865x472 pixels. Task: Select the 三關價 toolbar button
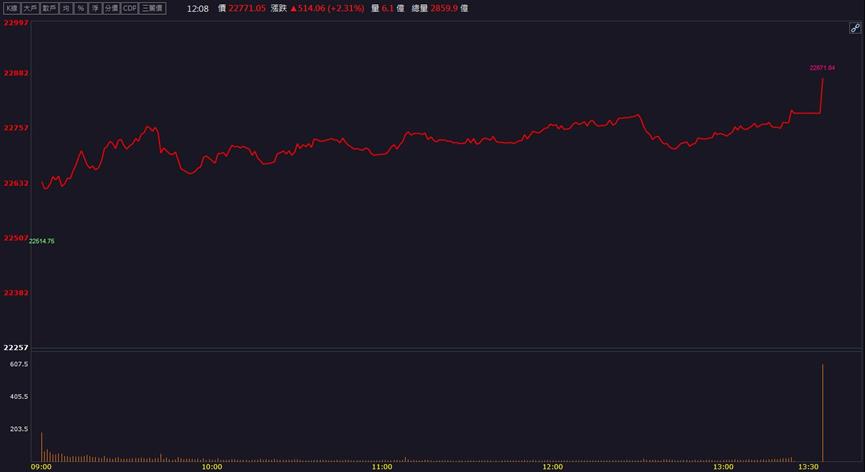(153, 8)
